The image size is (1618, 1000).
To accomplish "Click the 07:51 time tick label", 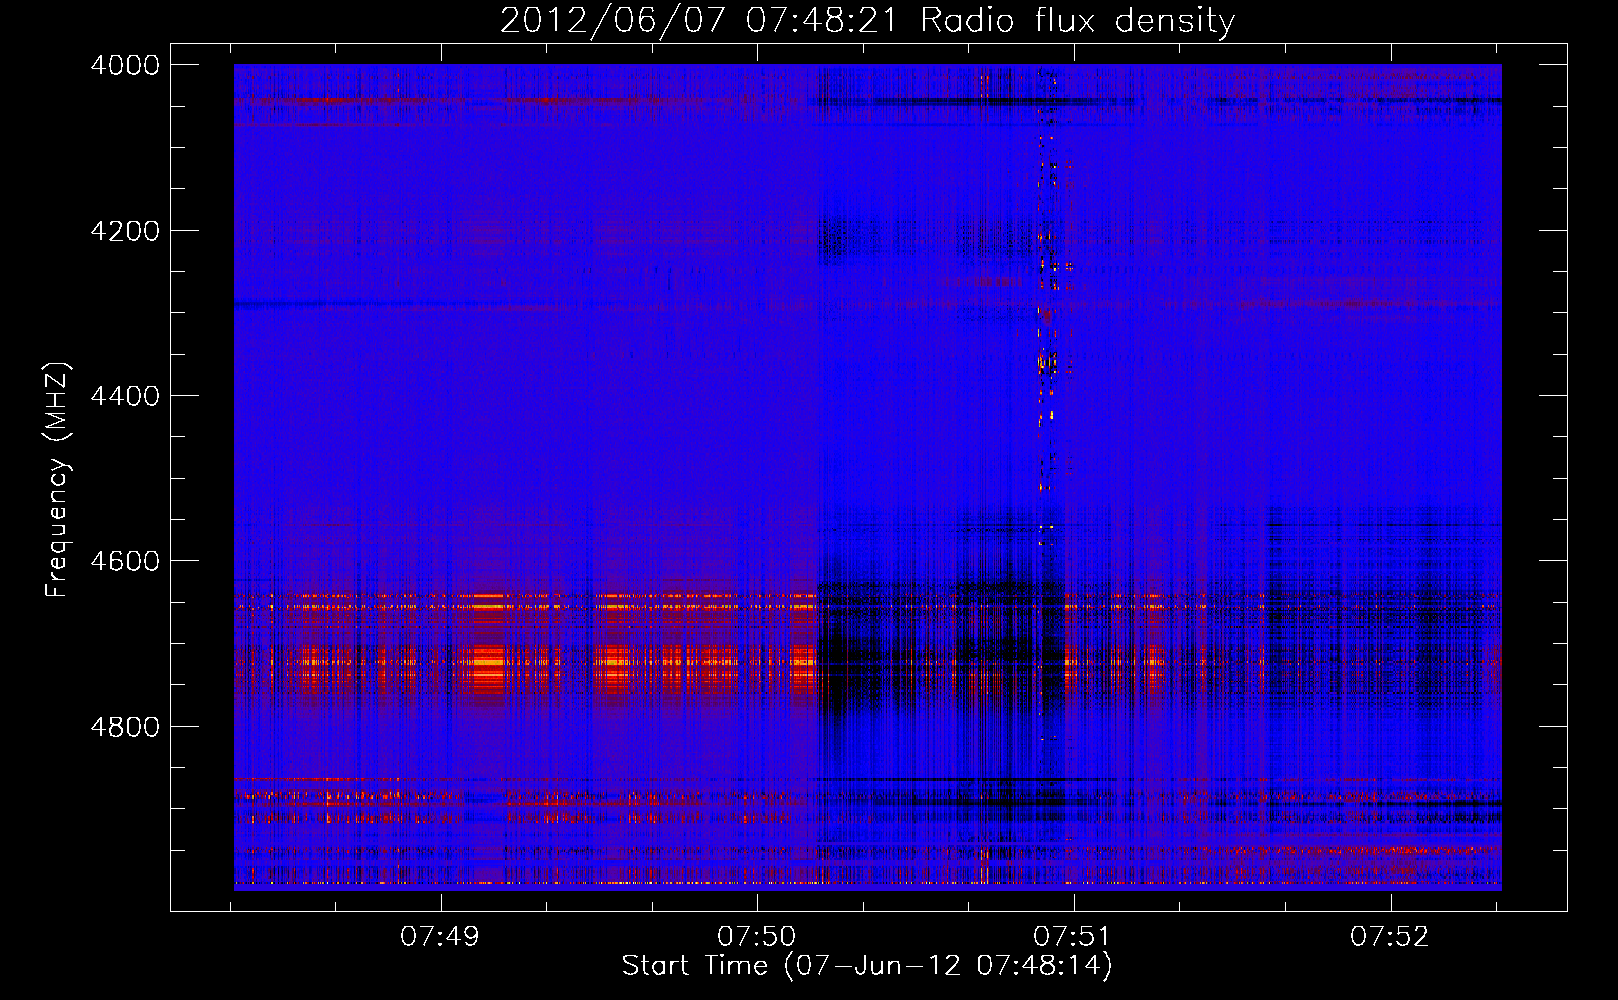I will 1073,937.
